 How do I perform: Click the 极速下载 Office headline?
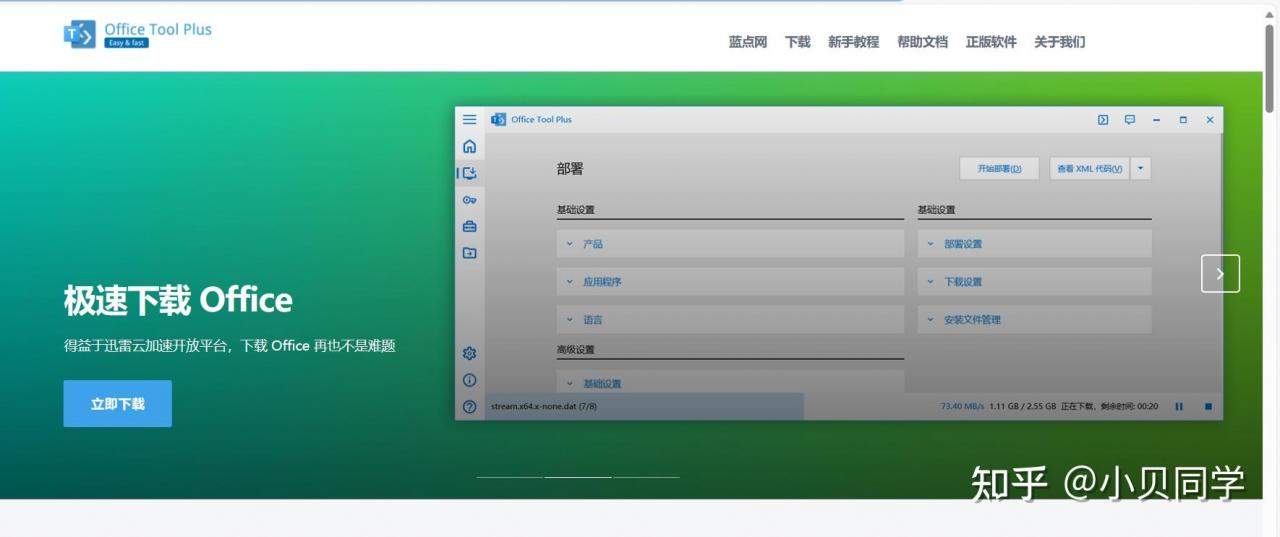pos(178,300)
